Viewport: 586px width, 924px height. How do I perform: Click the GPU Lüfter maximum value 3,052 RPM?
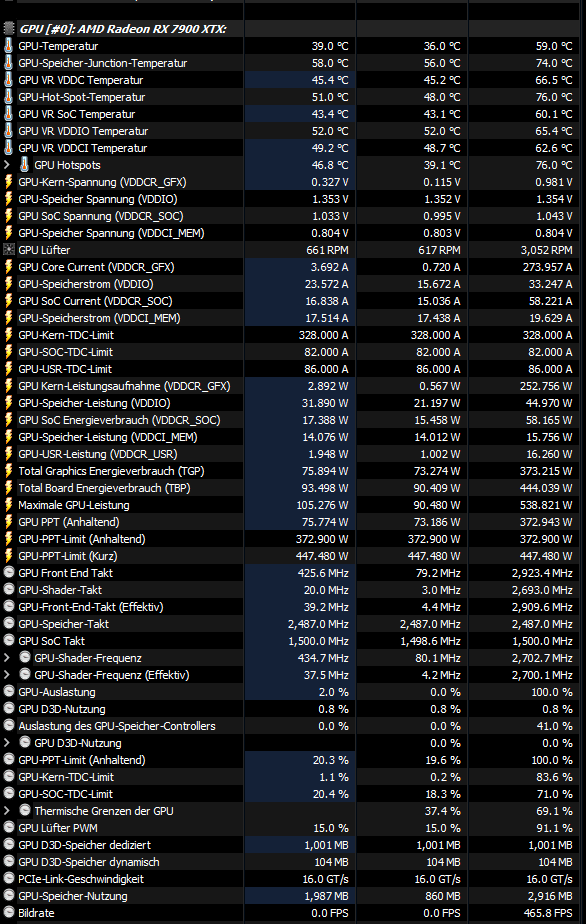(547, 250)
